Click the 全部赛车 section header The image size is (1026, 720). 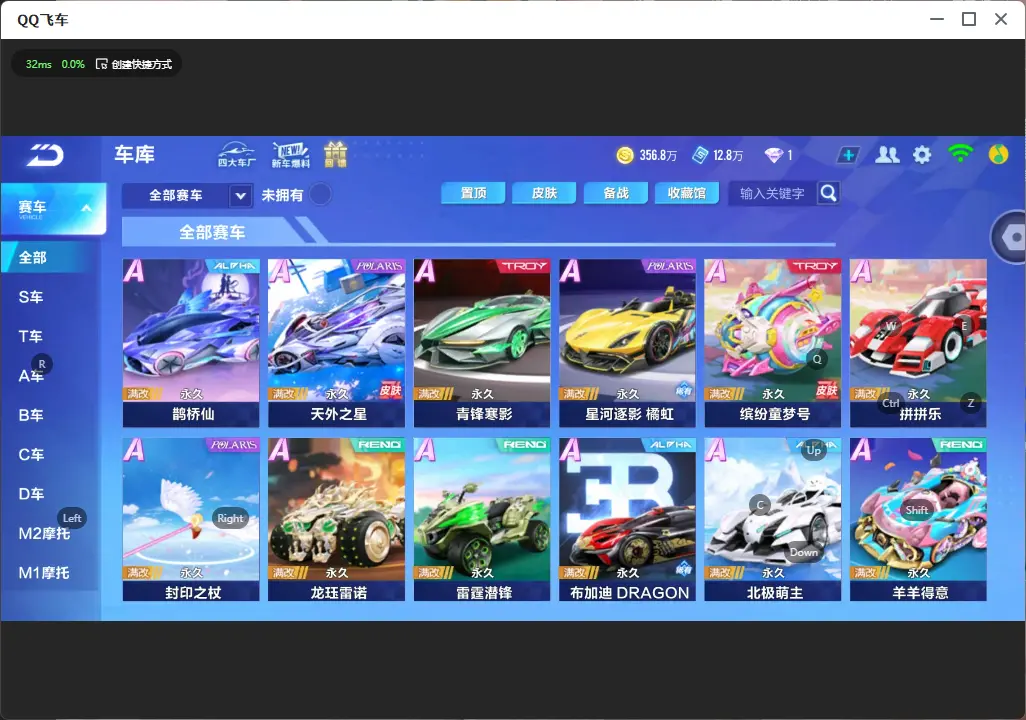pos(212,232)
